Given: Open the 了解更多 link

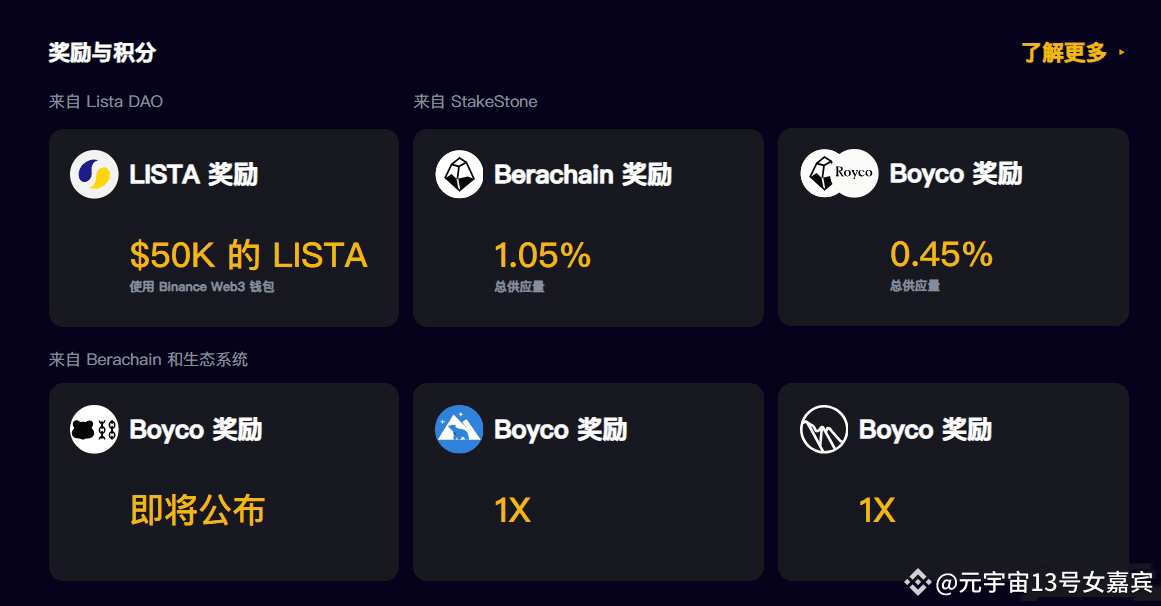Looking at the screenshot, I should tap(1064, 53).
